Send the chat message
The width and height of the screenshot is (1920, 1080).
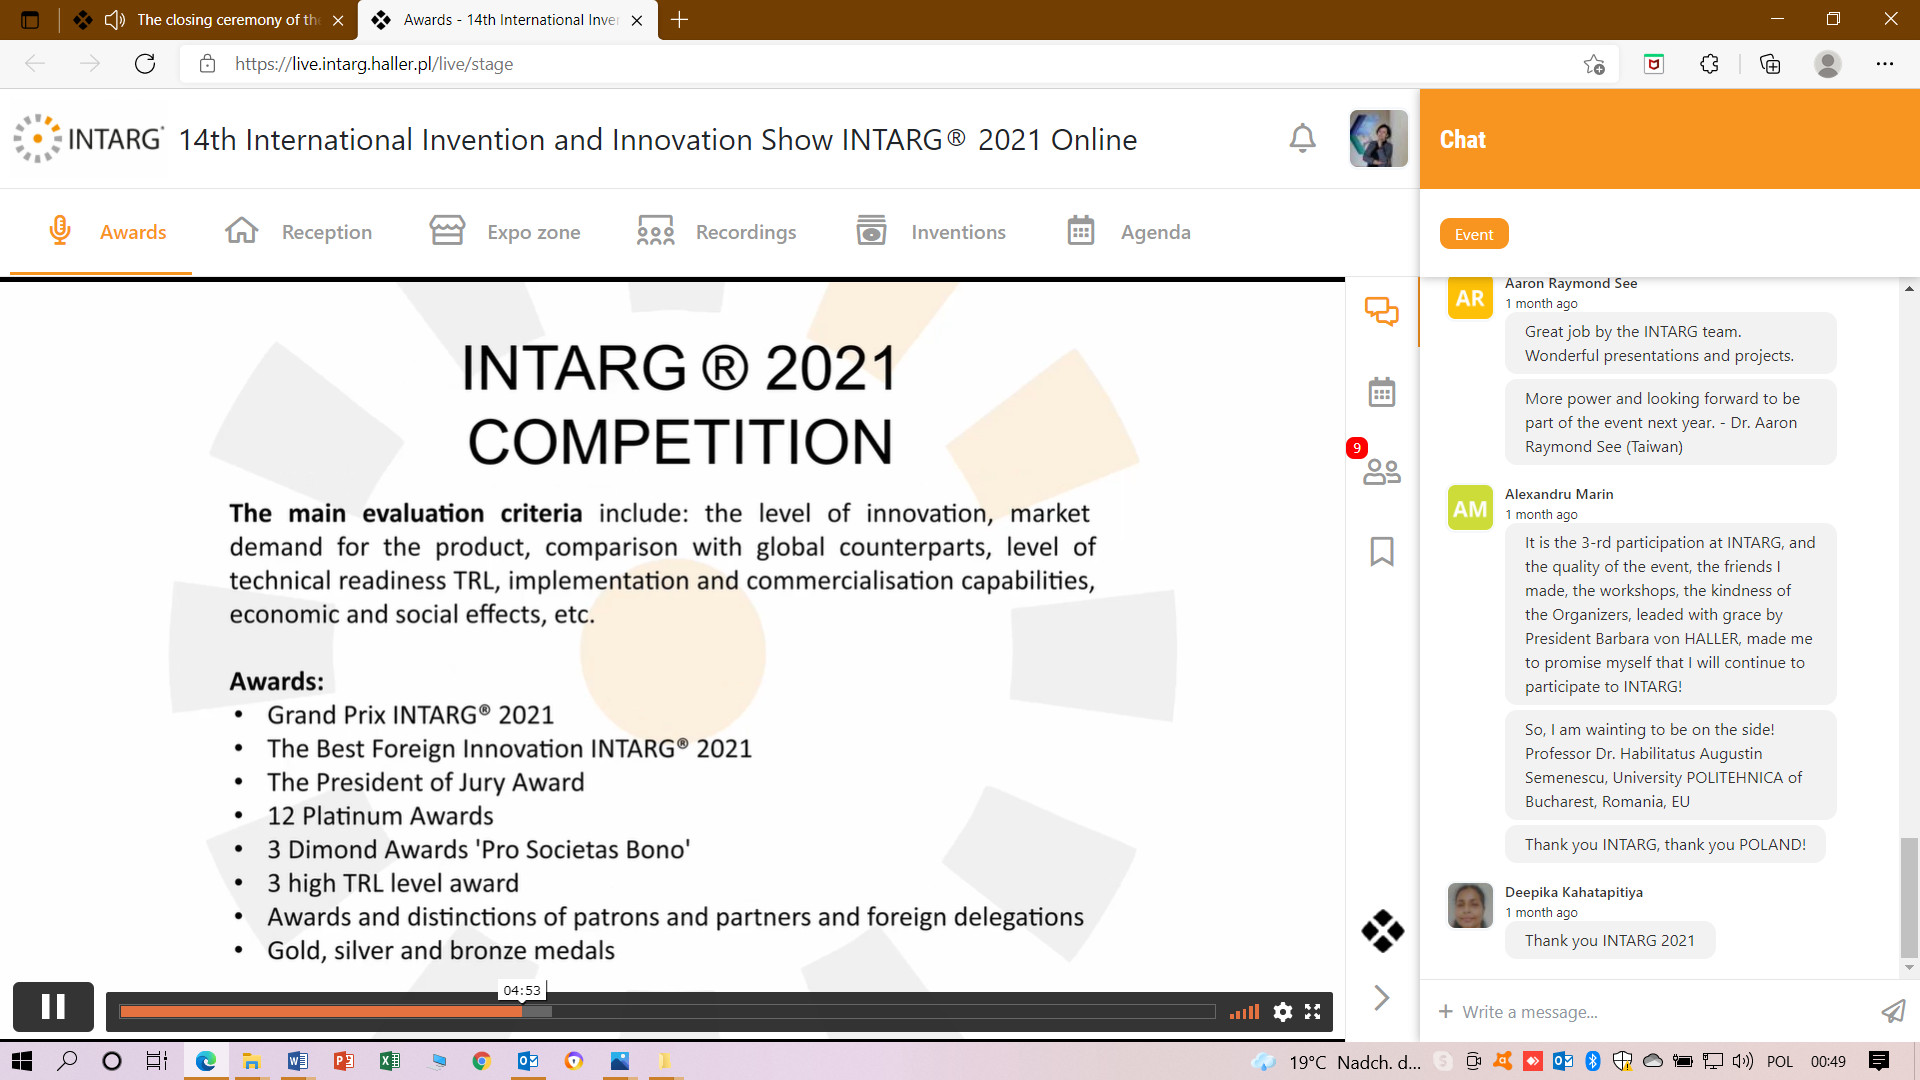pyautogui.click(x=1893, y=1012)
